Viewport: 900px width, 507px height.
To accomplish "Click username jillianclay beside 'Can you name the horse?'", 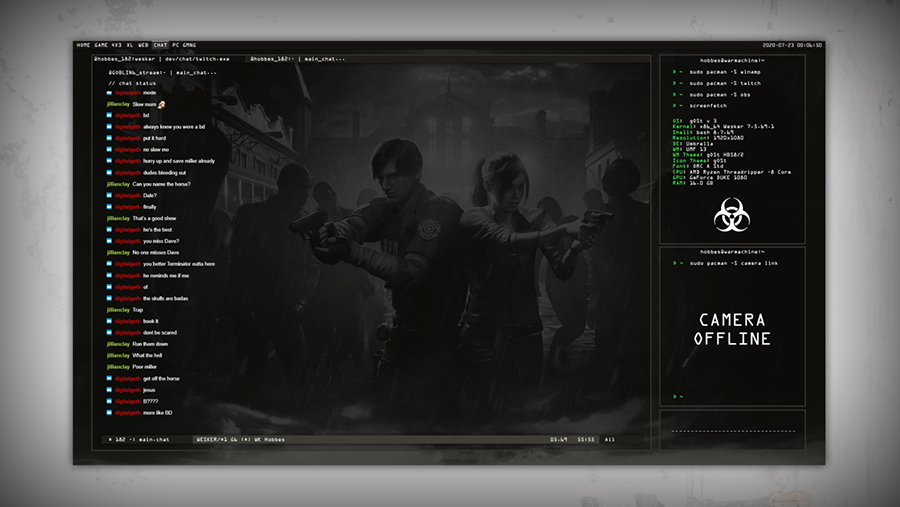I will 118,184.
